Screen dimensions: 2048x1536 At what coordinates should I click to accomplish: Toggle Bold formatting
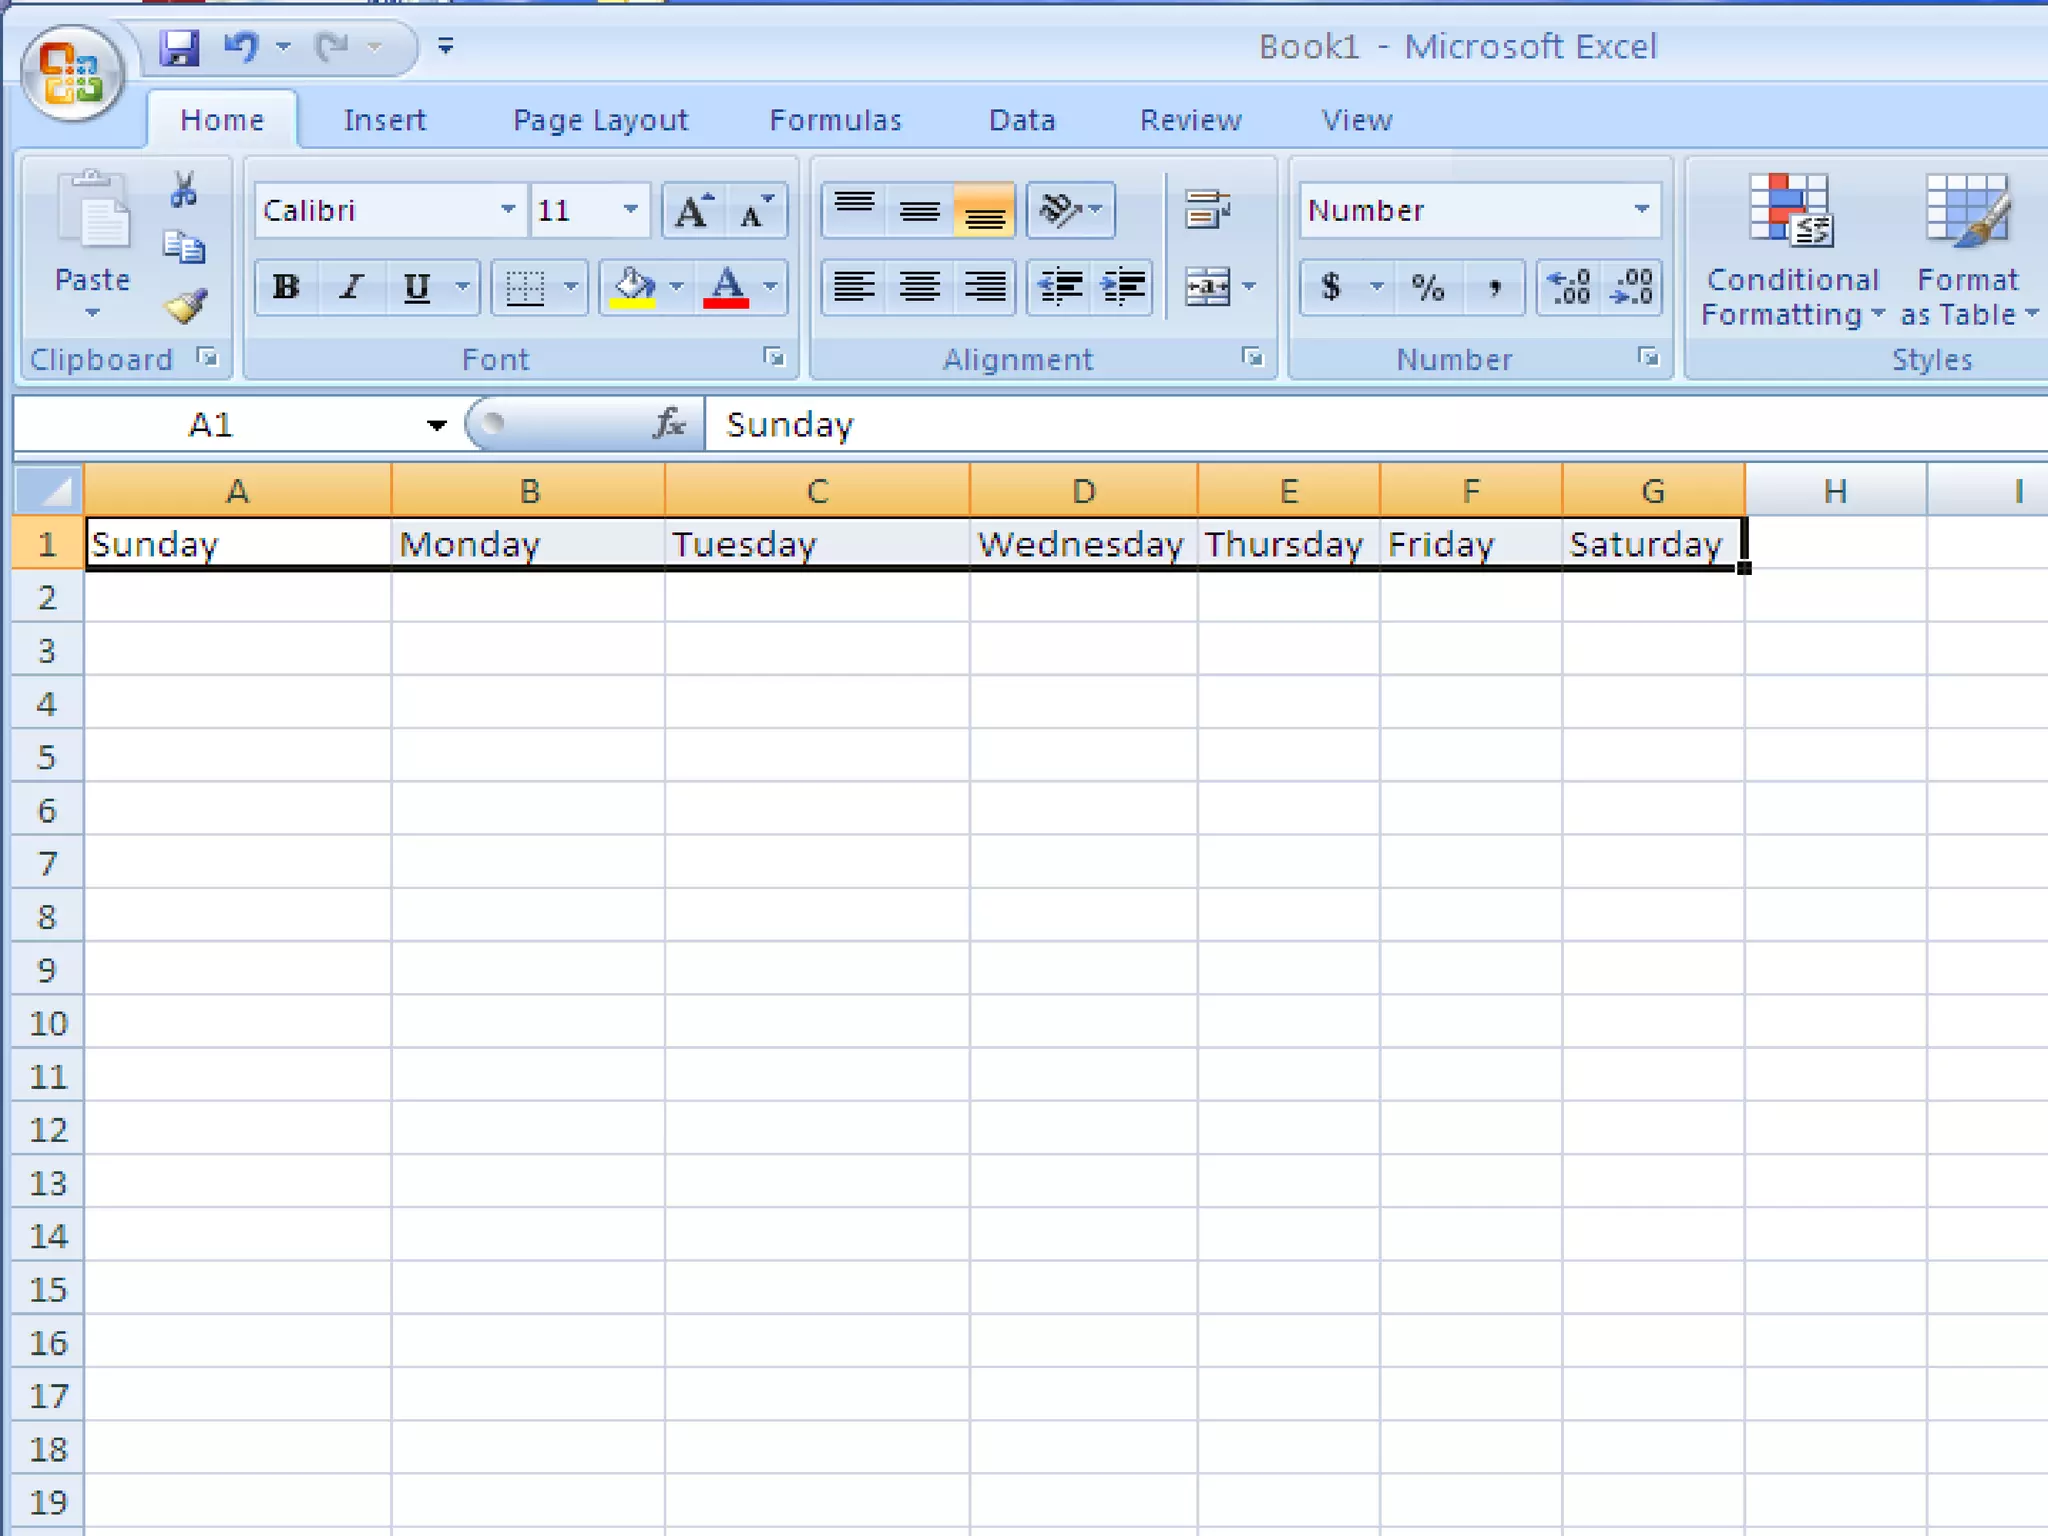coord(286,288)
